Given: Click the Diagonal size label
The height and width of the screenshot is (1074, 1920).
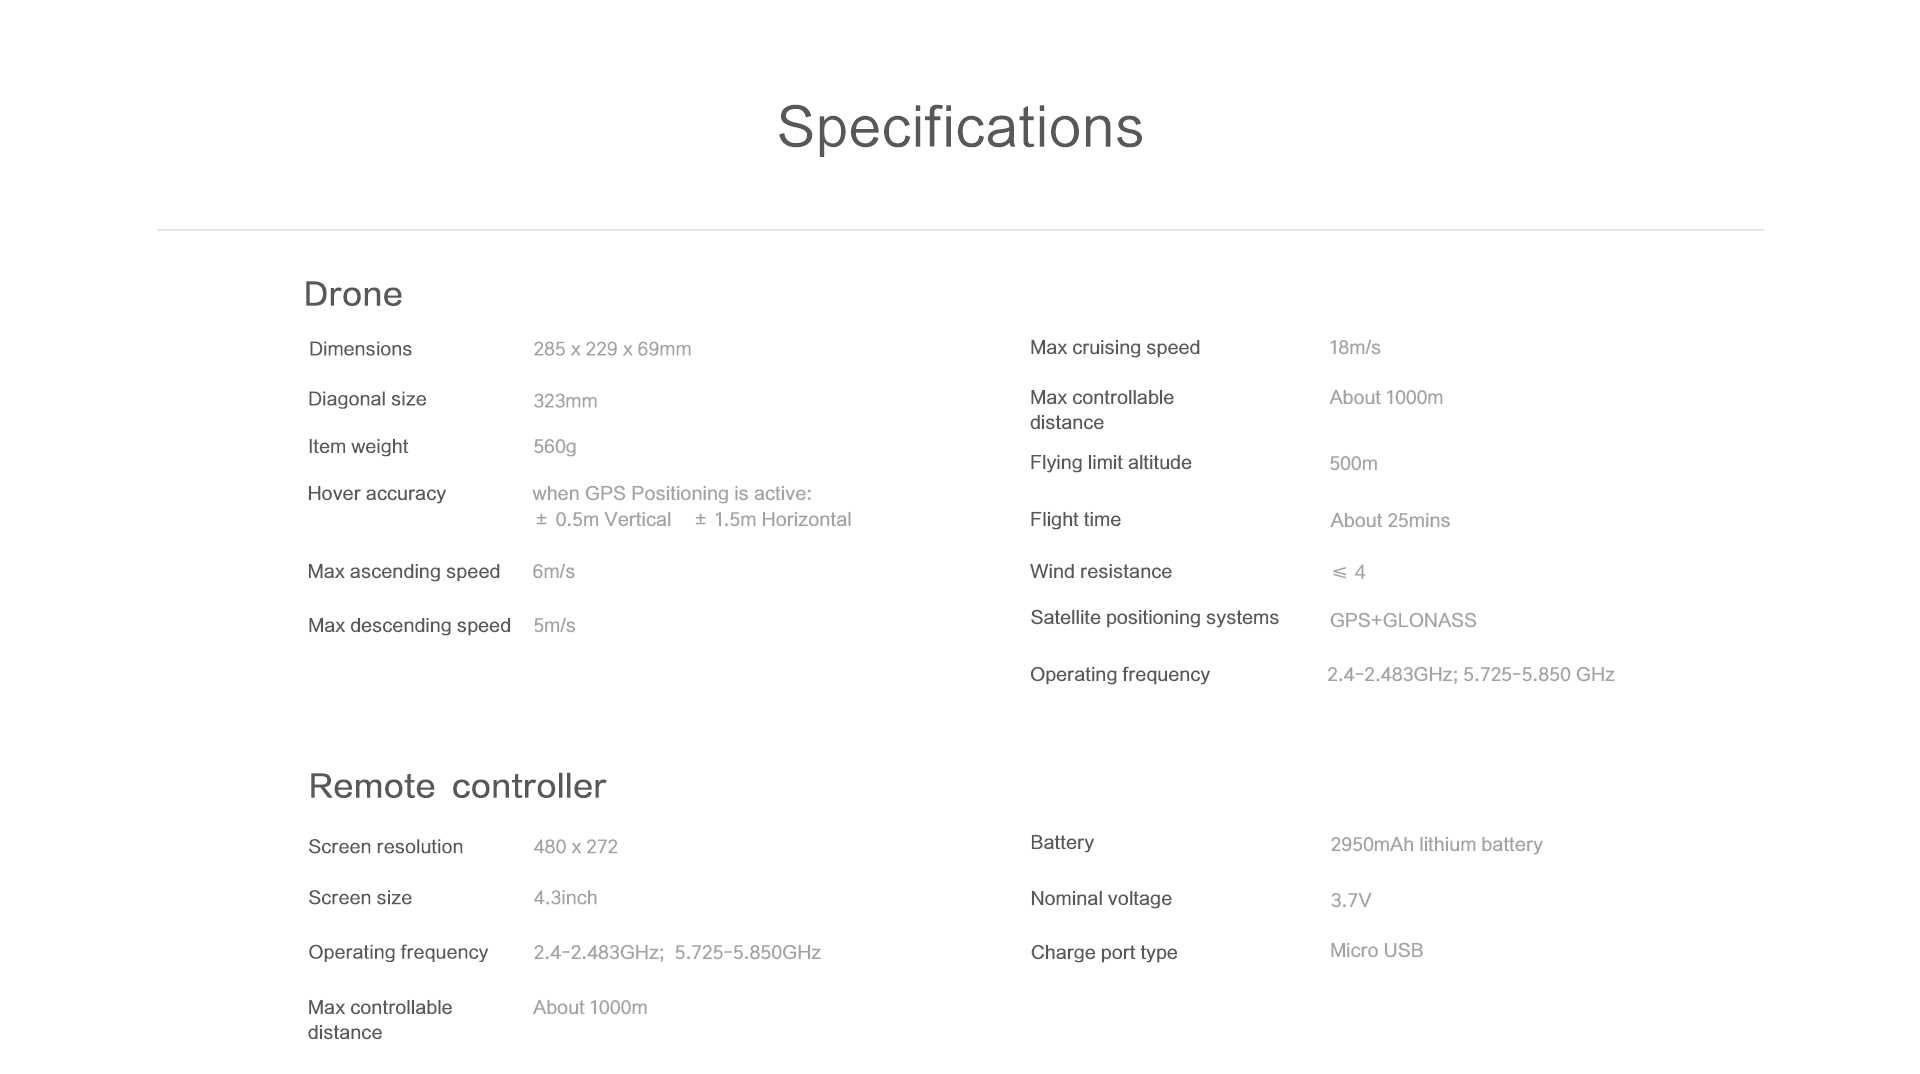Looking at the screenshot, I should coord(367,399).
